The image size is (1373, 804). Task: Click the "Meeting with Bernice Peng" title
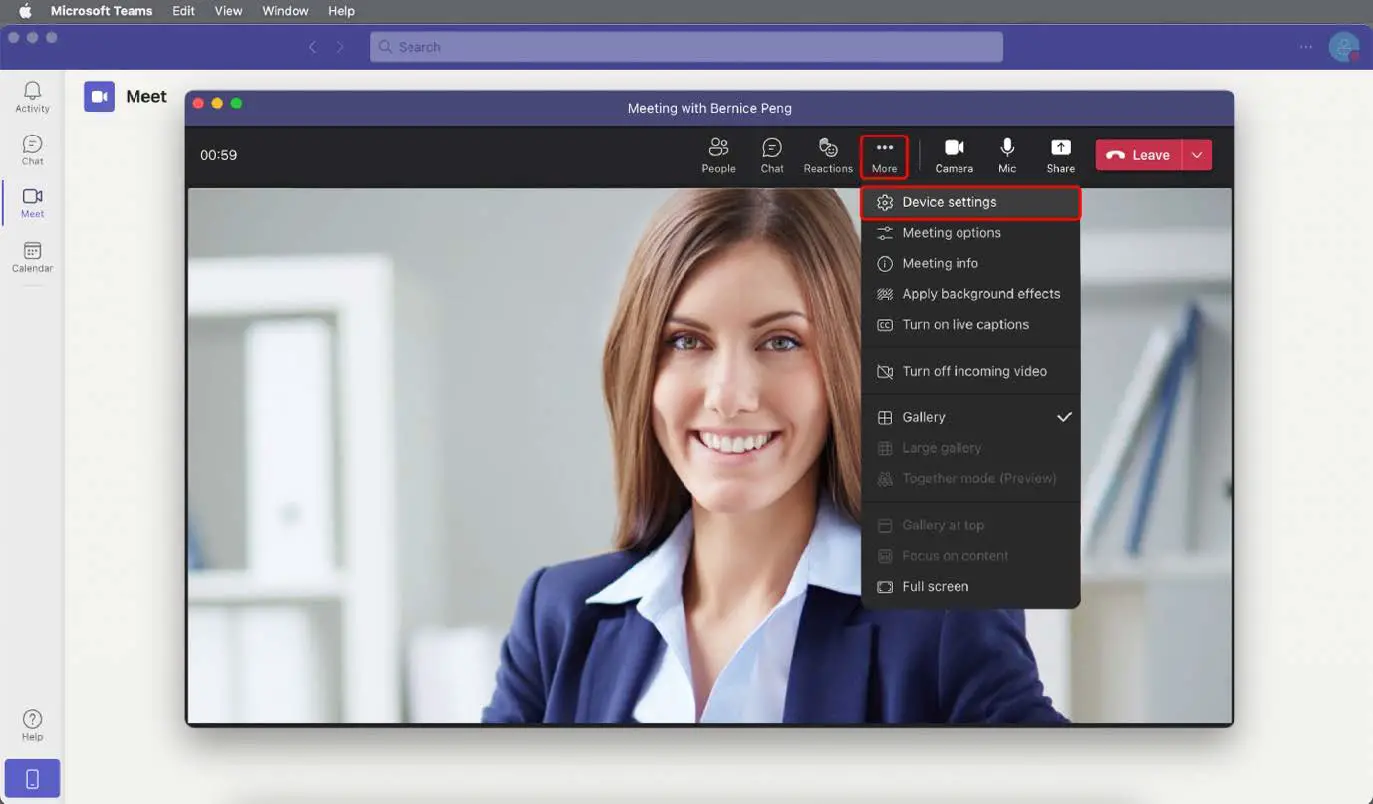coord(709,108)
